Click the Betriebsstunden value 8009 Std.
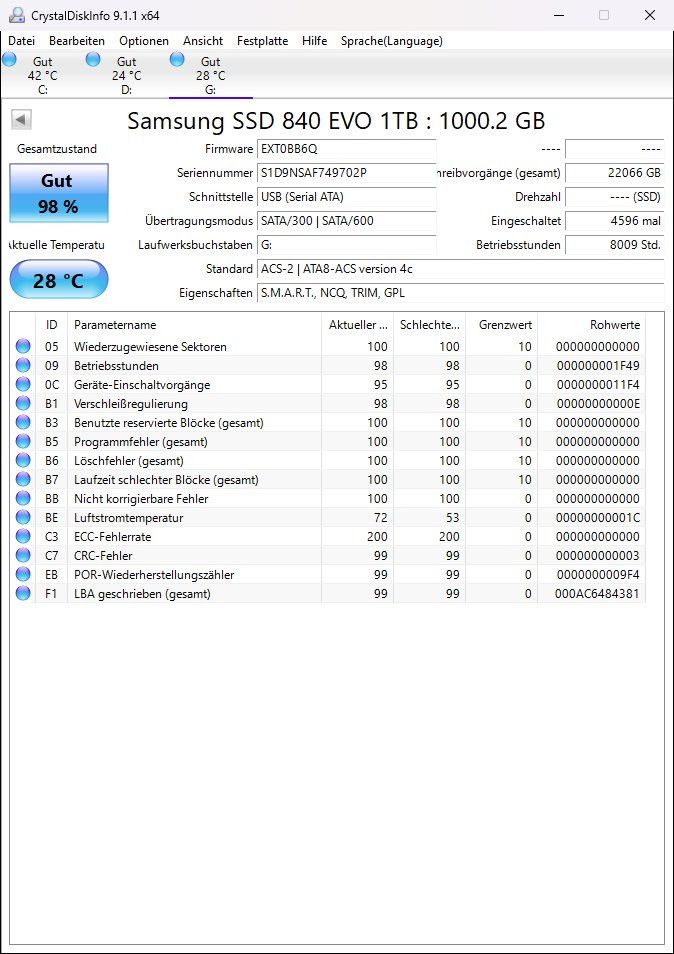 point(615,245)
